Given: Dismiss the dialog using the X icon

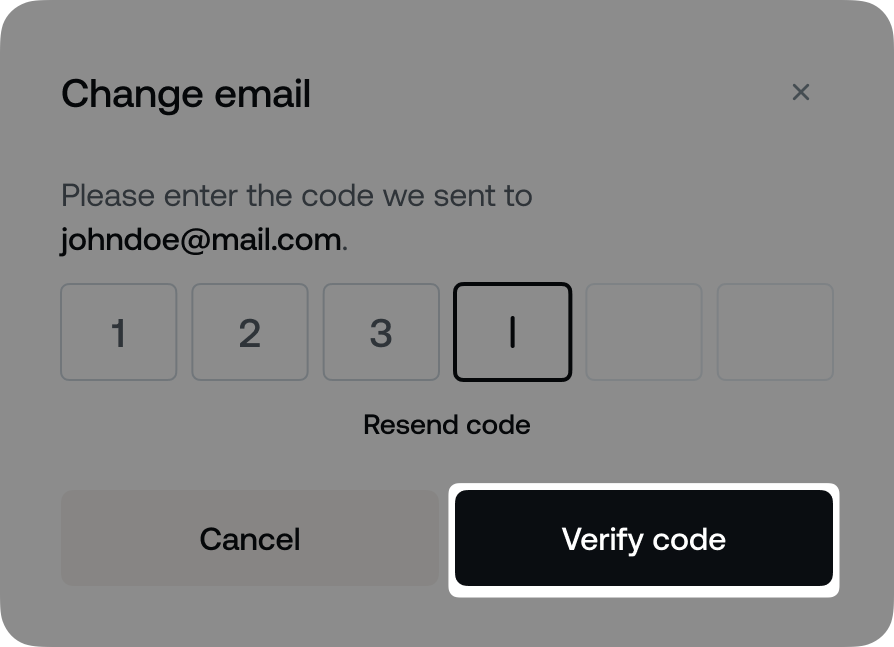Looking at the screenshot, I should tap(800, 92).
